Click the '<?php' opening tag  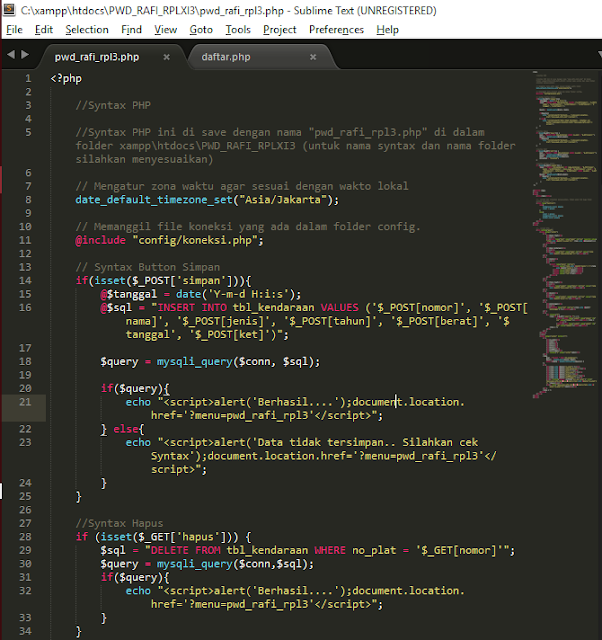click(66, 78)
